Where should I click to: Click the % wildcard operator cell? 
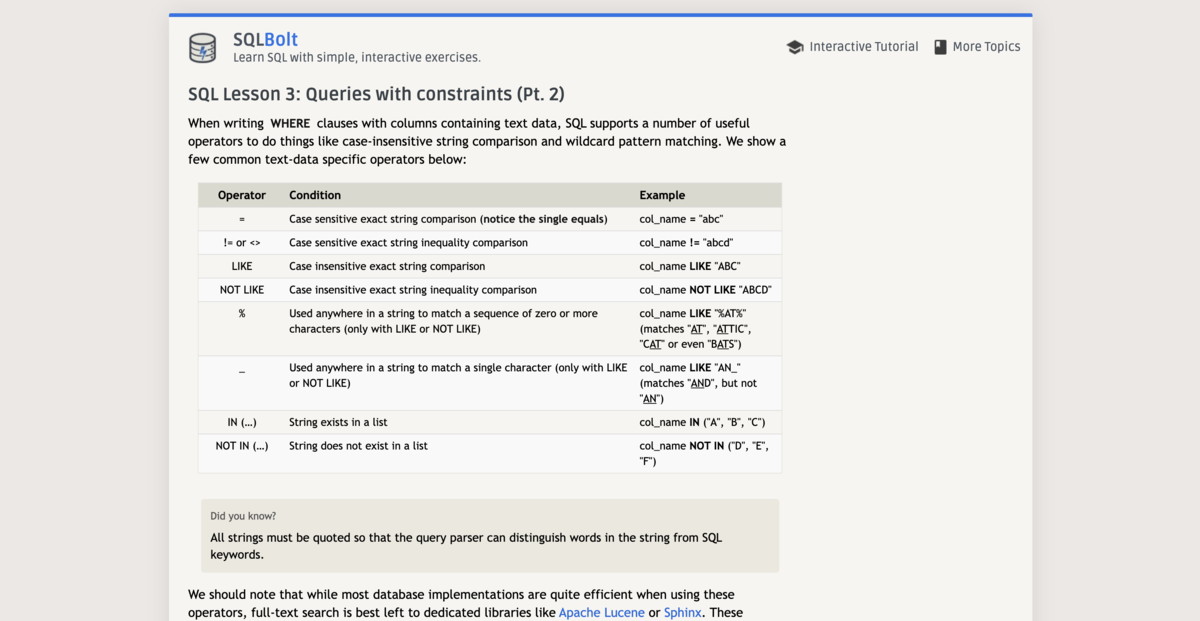point(241,313)
